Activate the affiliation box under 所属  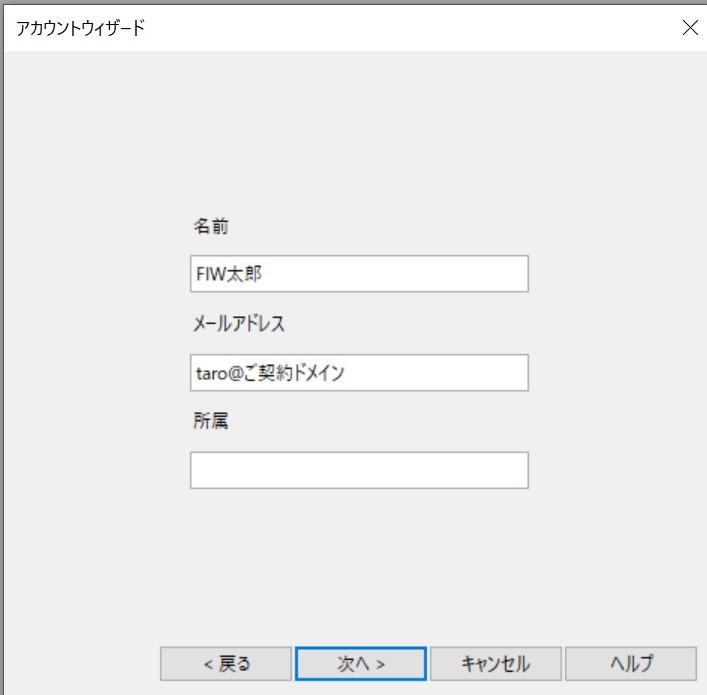[x=359, y=470]
